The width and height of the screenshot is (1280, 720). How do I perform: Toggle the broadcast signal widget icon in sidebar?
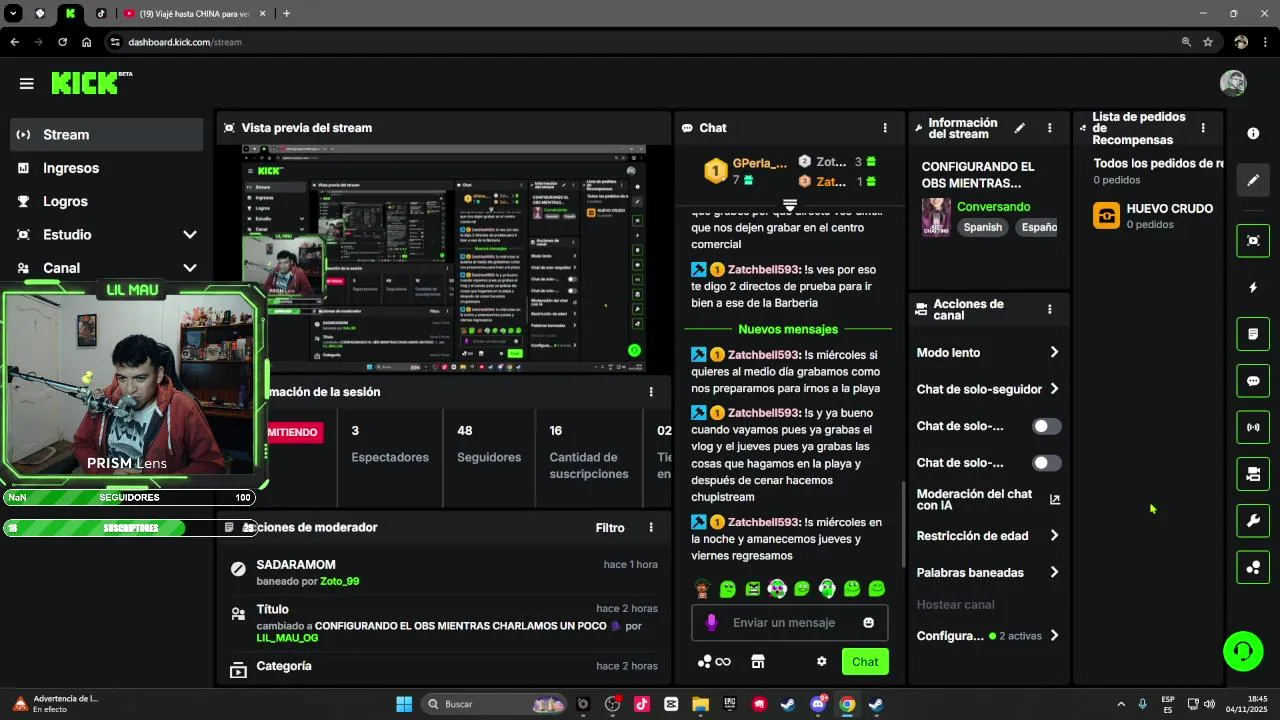(x=1253, y=428)
